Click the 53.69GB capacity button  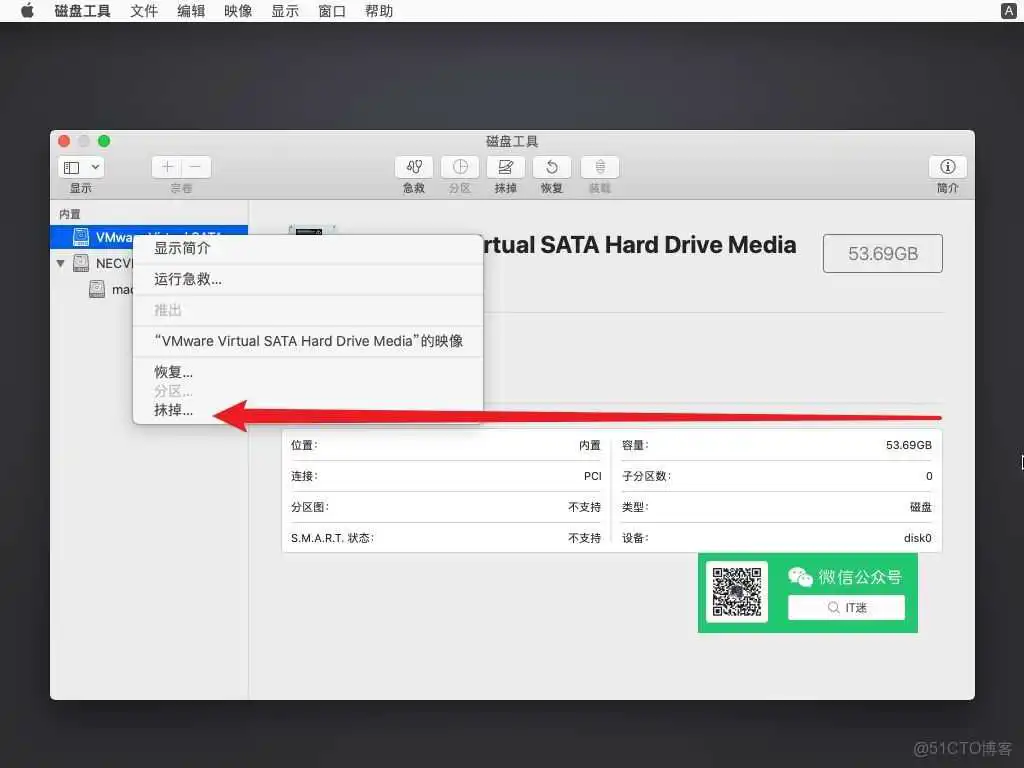882,253
